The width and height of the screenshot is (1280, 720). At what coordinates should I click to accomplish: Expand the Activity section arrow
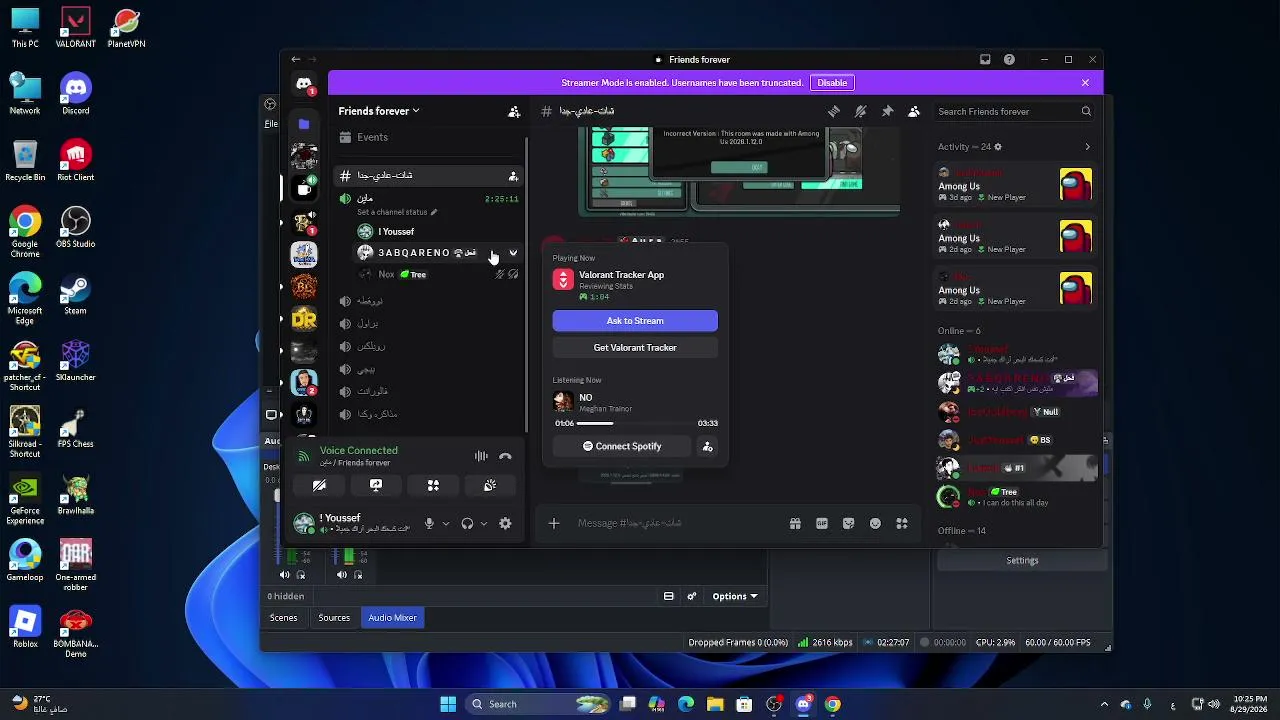coord(1087,147)
